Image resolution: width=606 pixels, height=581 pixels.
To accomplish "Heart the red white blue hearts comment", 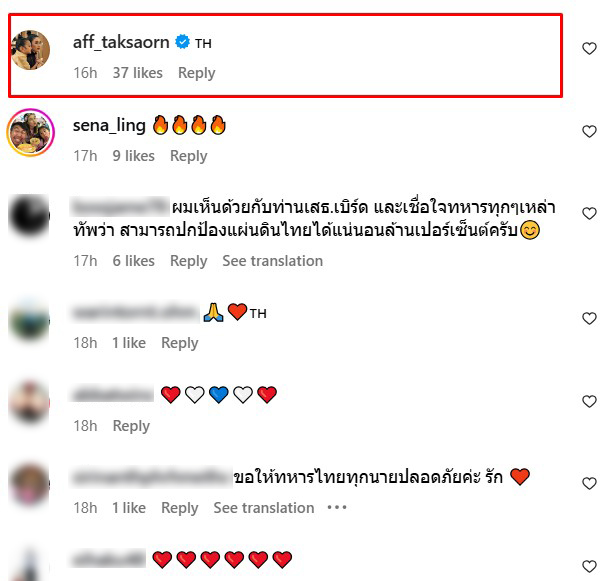I will [x=589, y=401].
